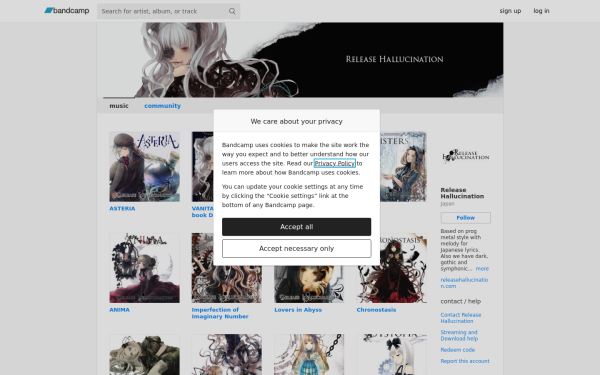
Task: Open the Privacy Policy link
Action: pyautogui.click(x=335, y=163)
